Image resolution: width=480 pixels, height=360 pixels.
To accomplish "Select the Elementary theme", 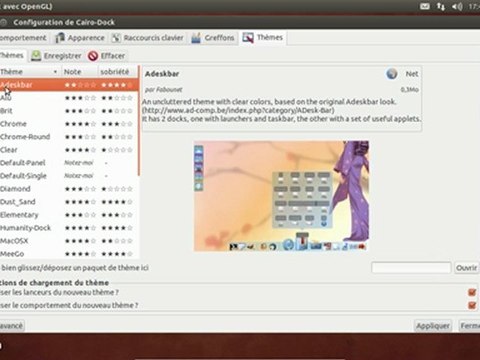I will pos(69,215).
